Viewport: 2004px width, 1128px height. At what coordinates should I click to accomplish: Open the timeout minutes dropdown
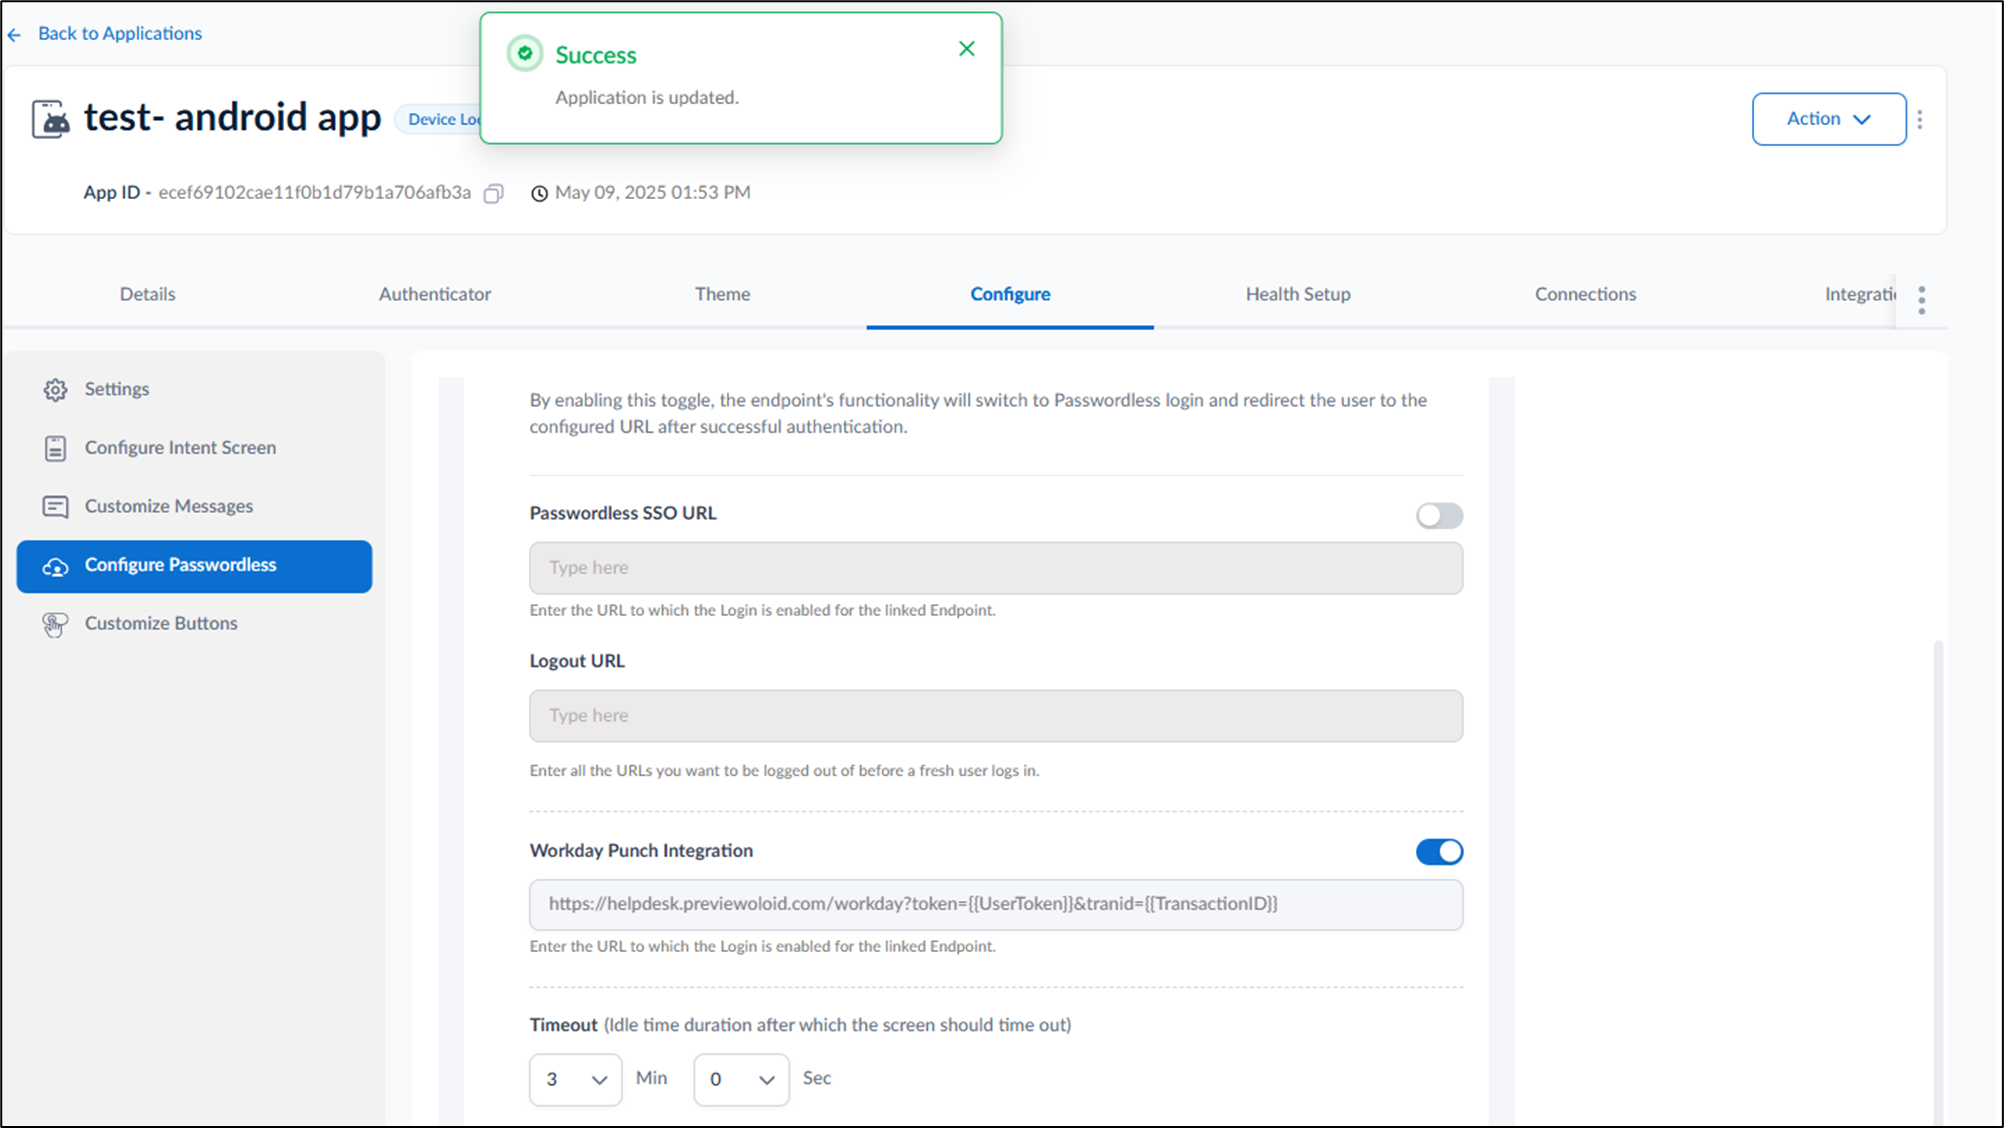pyautogui.click(x=575, y=1079)
